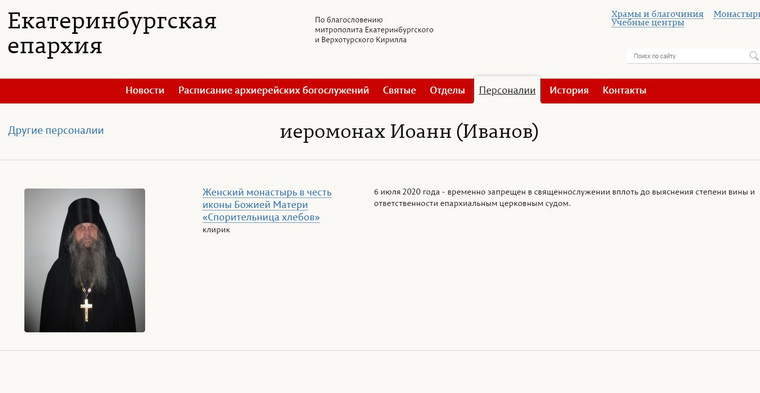Go to the Святые section
Viewport: 760px width, 393px height.
[399, 91]
